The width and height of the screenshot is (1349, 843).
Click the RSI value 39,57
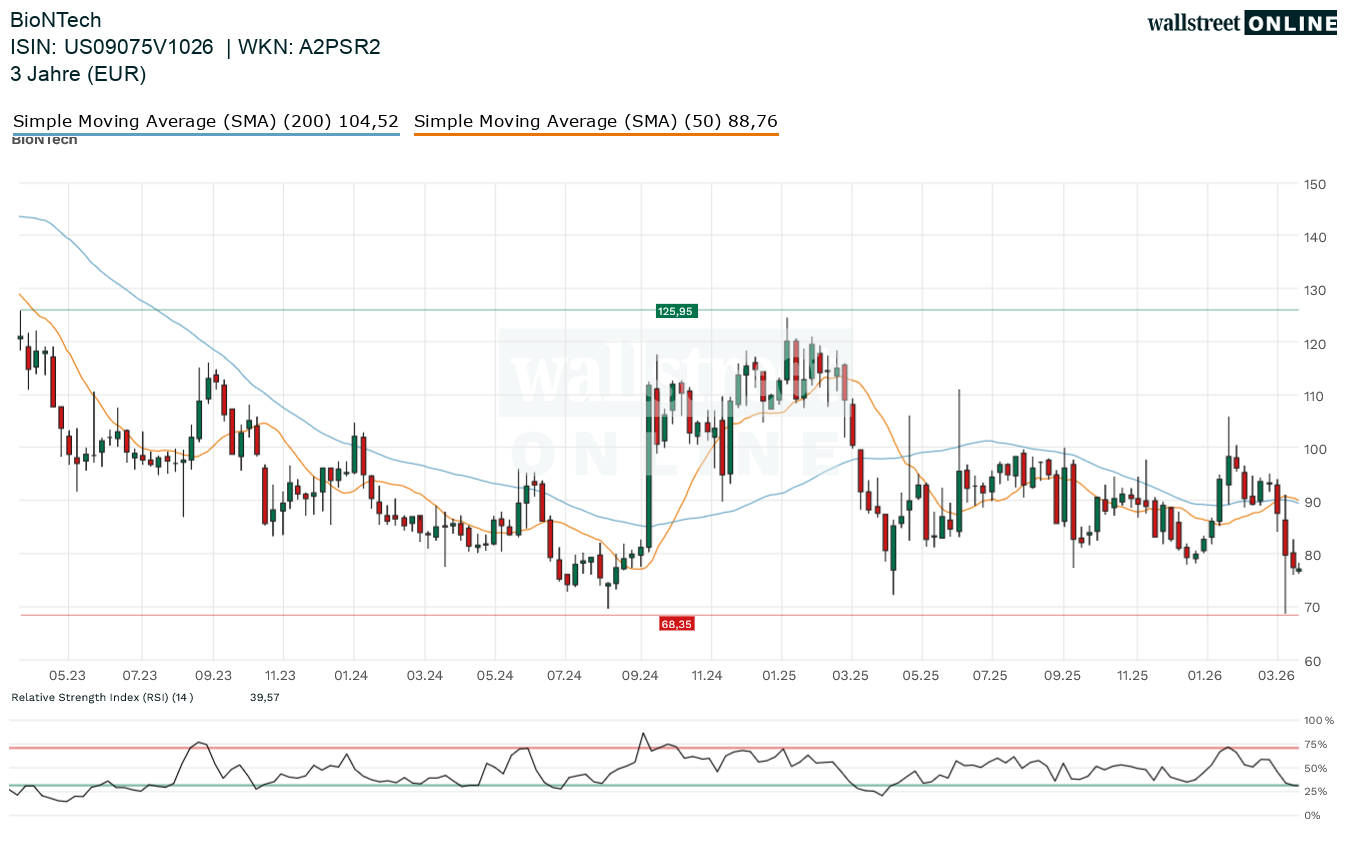point(264,697)
